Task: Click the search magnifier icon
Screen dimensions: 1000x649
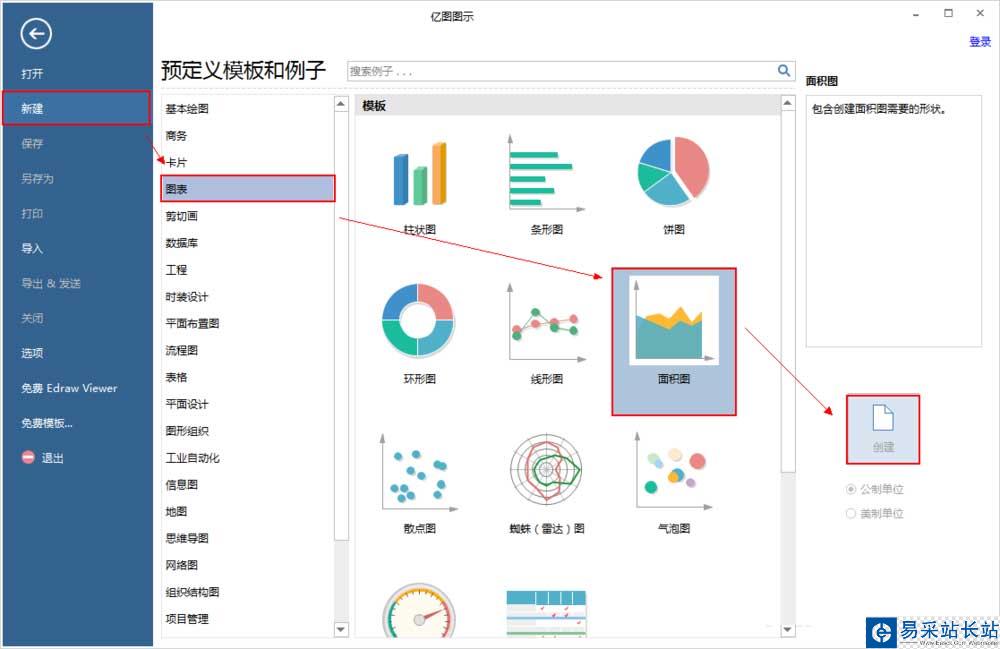Action: click(x=784, y=71)
